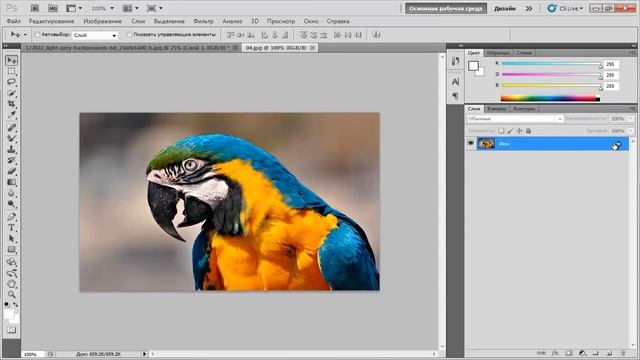Switch to the Дизайн workspace
The width and height of the screenshot is (640, 360).
[505, 8]
